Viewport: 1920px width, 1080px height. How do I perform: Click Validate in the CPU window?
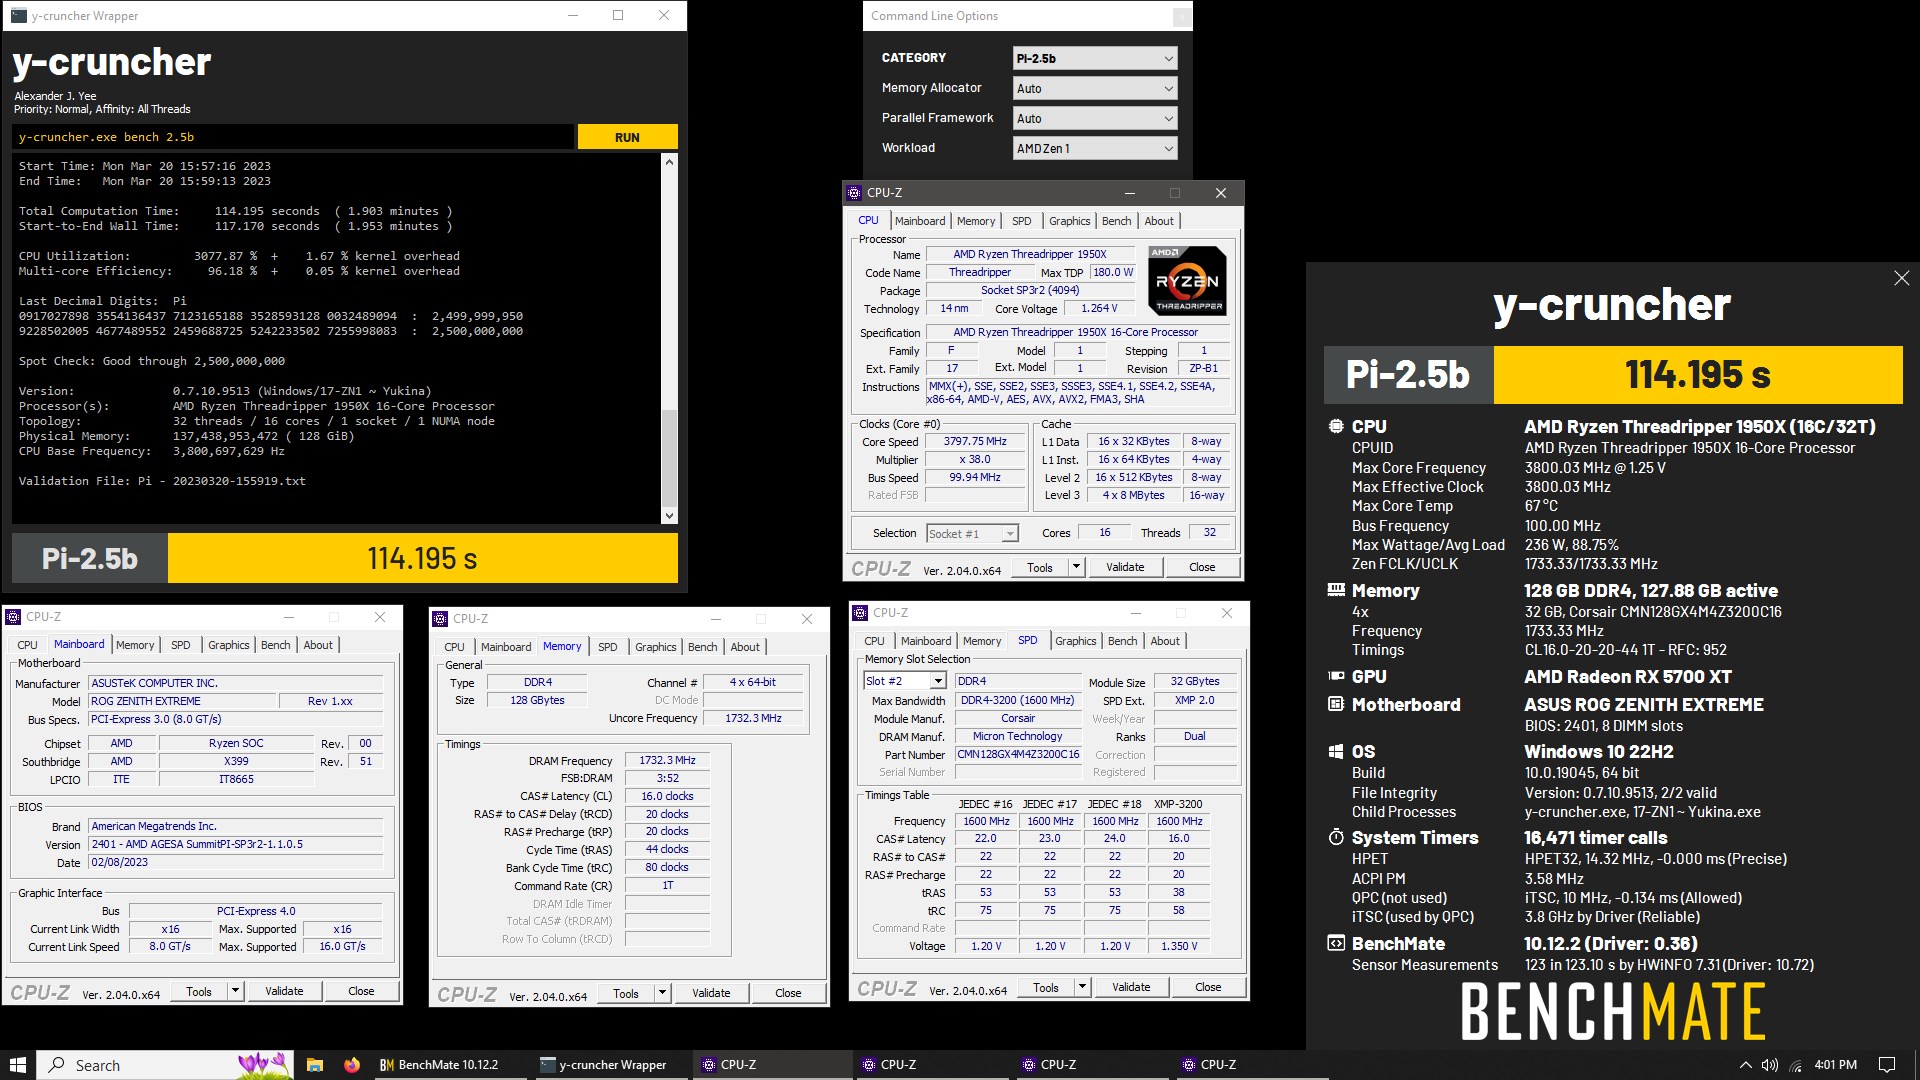click(x=1125, y=567)
